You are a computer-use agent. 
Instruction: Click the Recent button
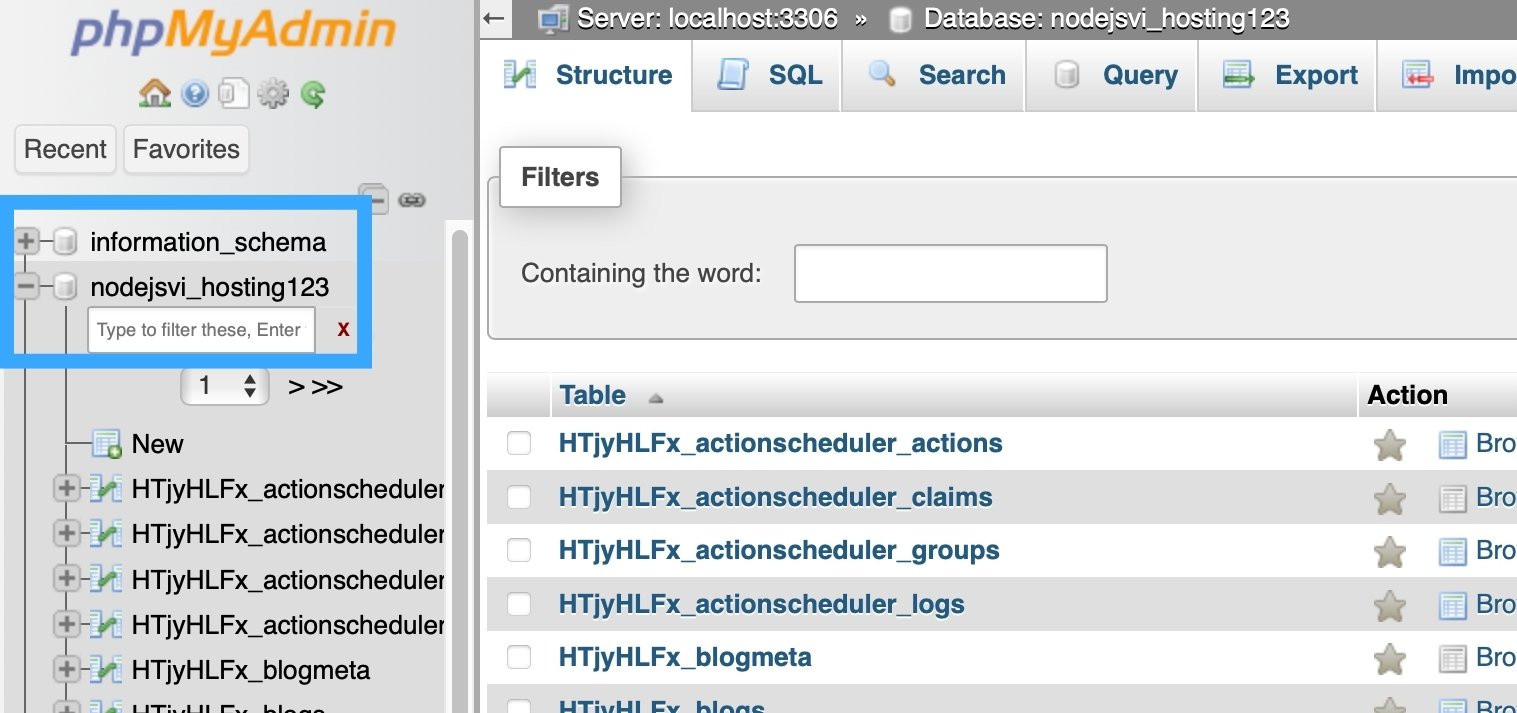tap(65, 149)
